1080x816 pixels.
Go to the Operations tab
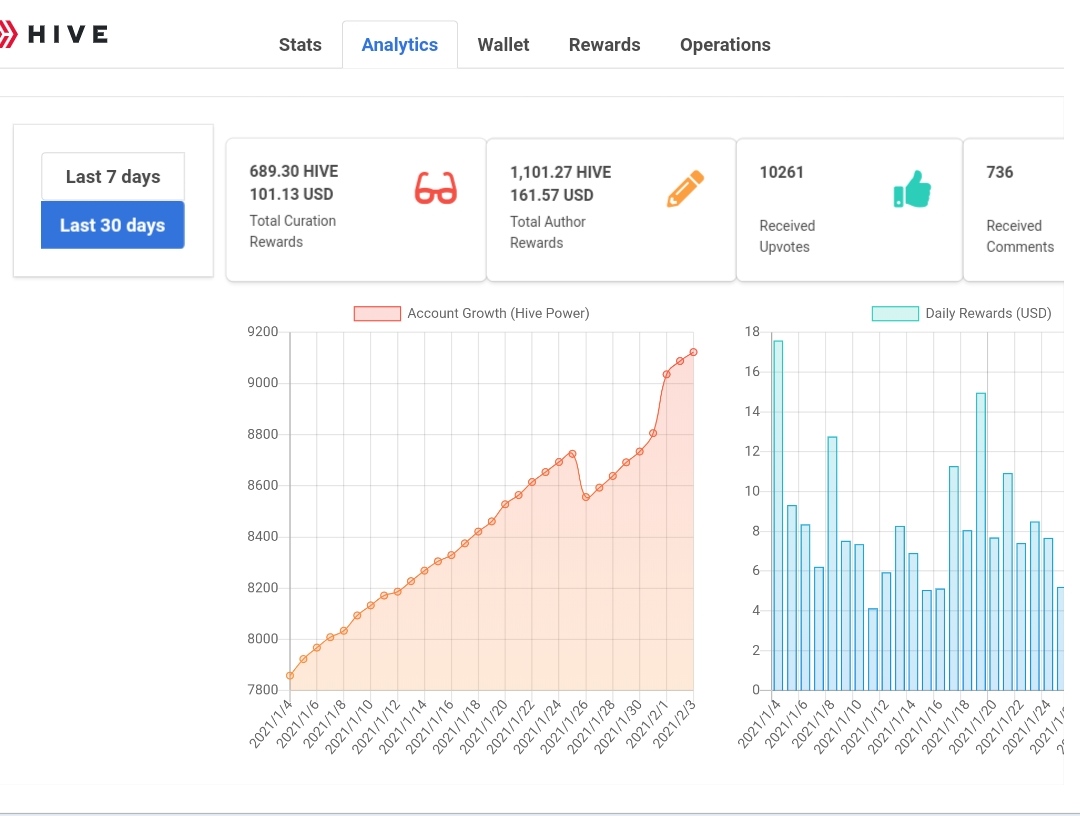click(x=725, y=45)
